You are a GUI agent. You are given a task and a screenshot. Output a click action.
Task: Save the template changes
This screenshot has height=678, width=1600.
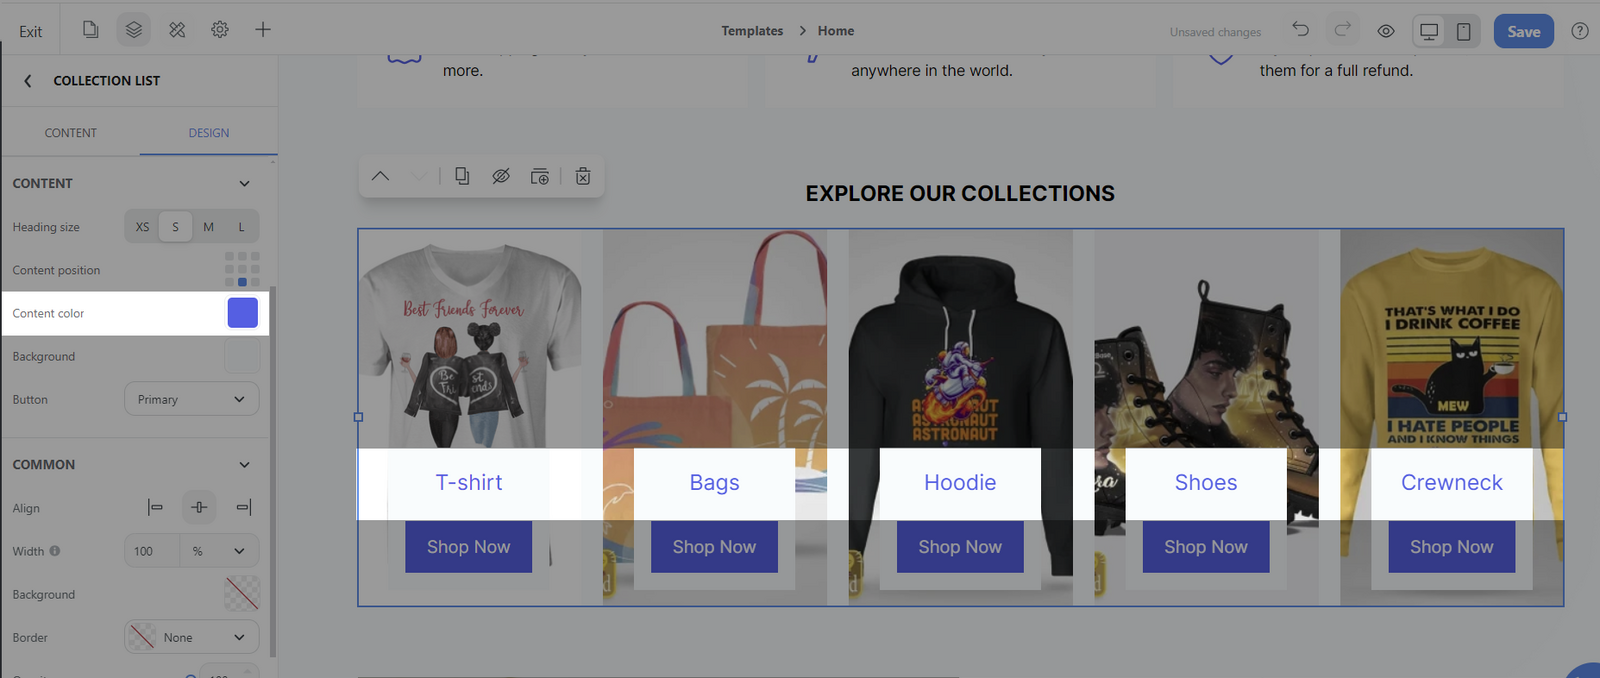pos(1523,31)
